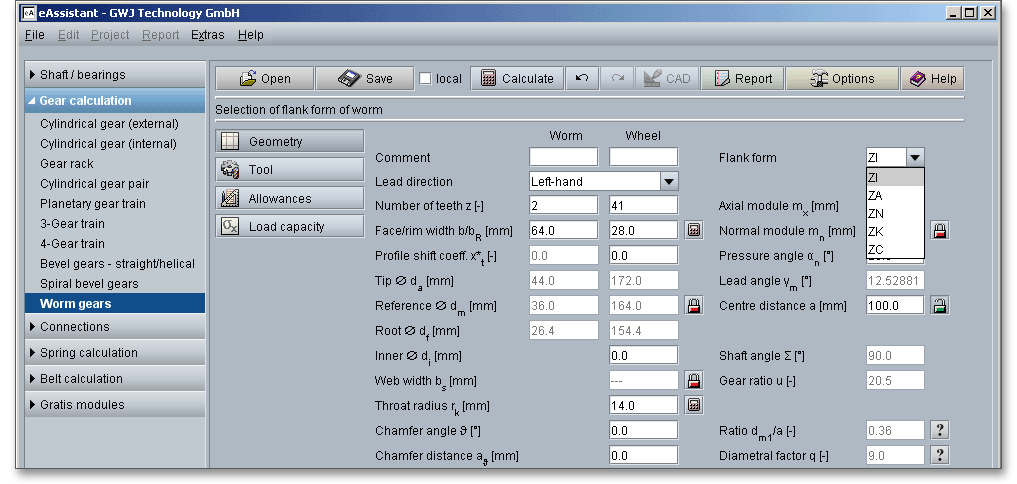The image size is (1017, 484).
Task: Click the red lock beside Web width
Action: [x=694, y=380]
